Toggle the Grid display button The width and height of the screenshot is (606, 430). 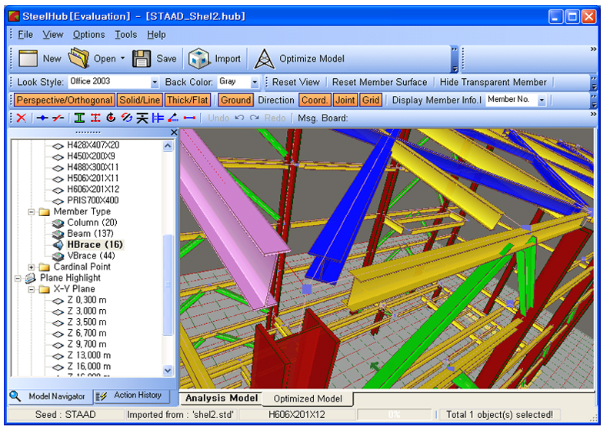(x=371, y=100)
